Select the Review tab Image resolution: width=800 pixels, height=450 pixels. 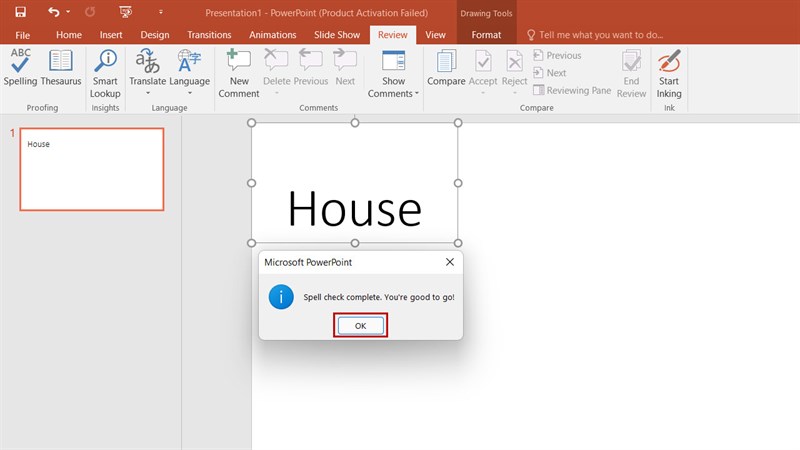[392, 35]
